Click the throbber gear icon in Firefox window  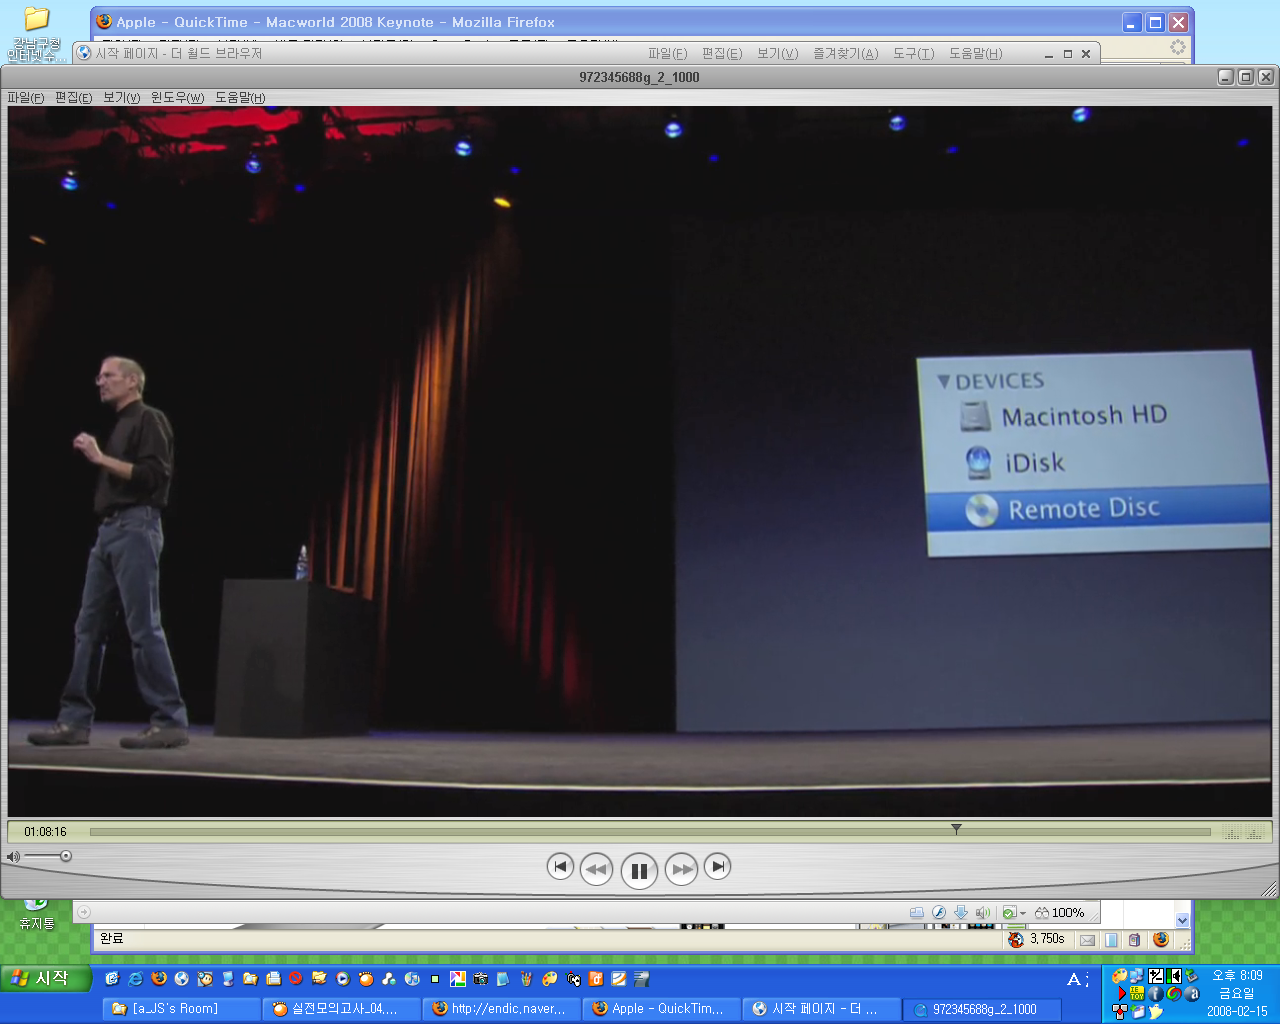tap(1178, 47)
